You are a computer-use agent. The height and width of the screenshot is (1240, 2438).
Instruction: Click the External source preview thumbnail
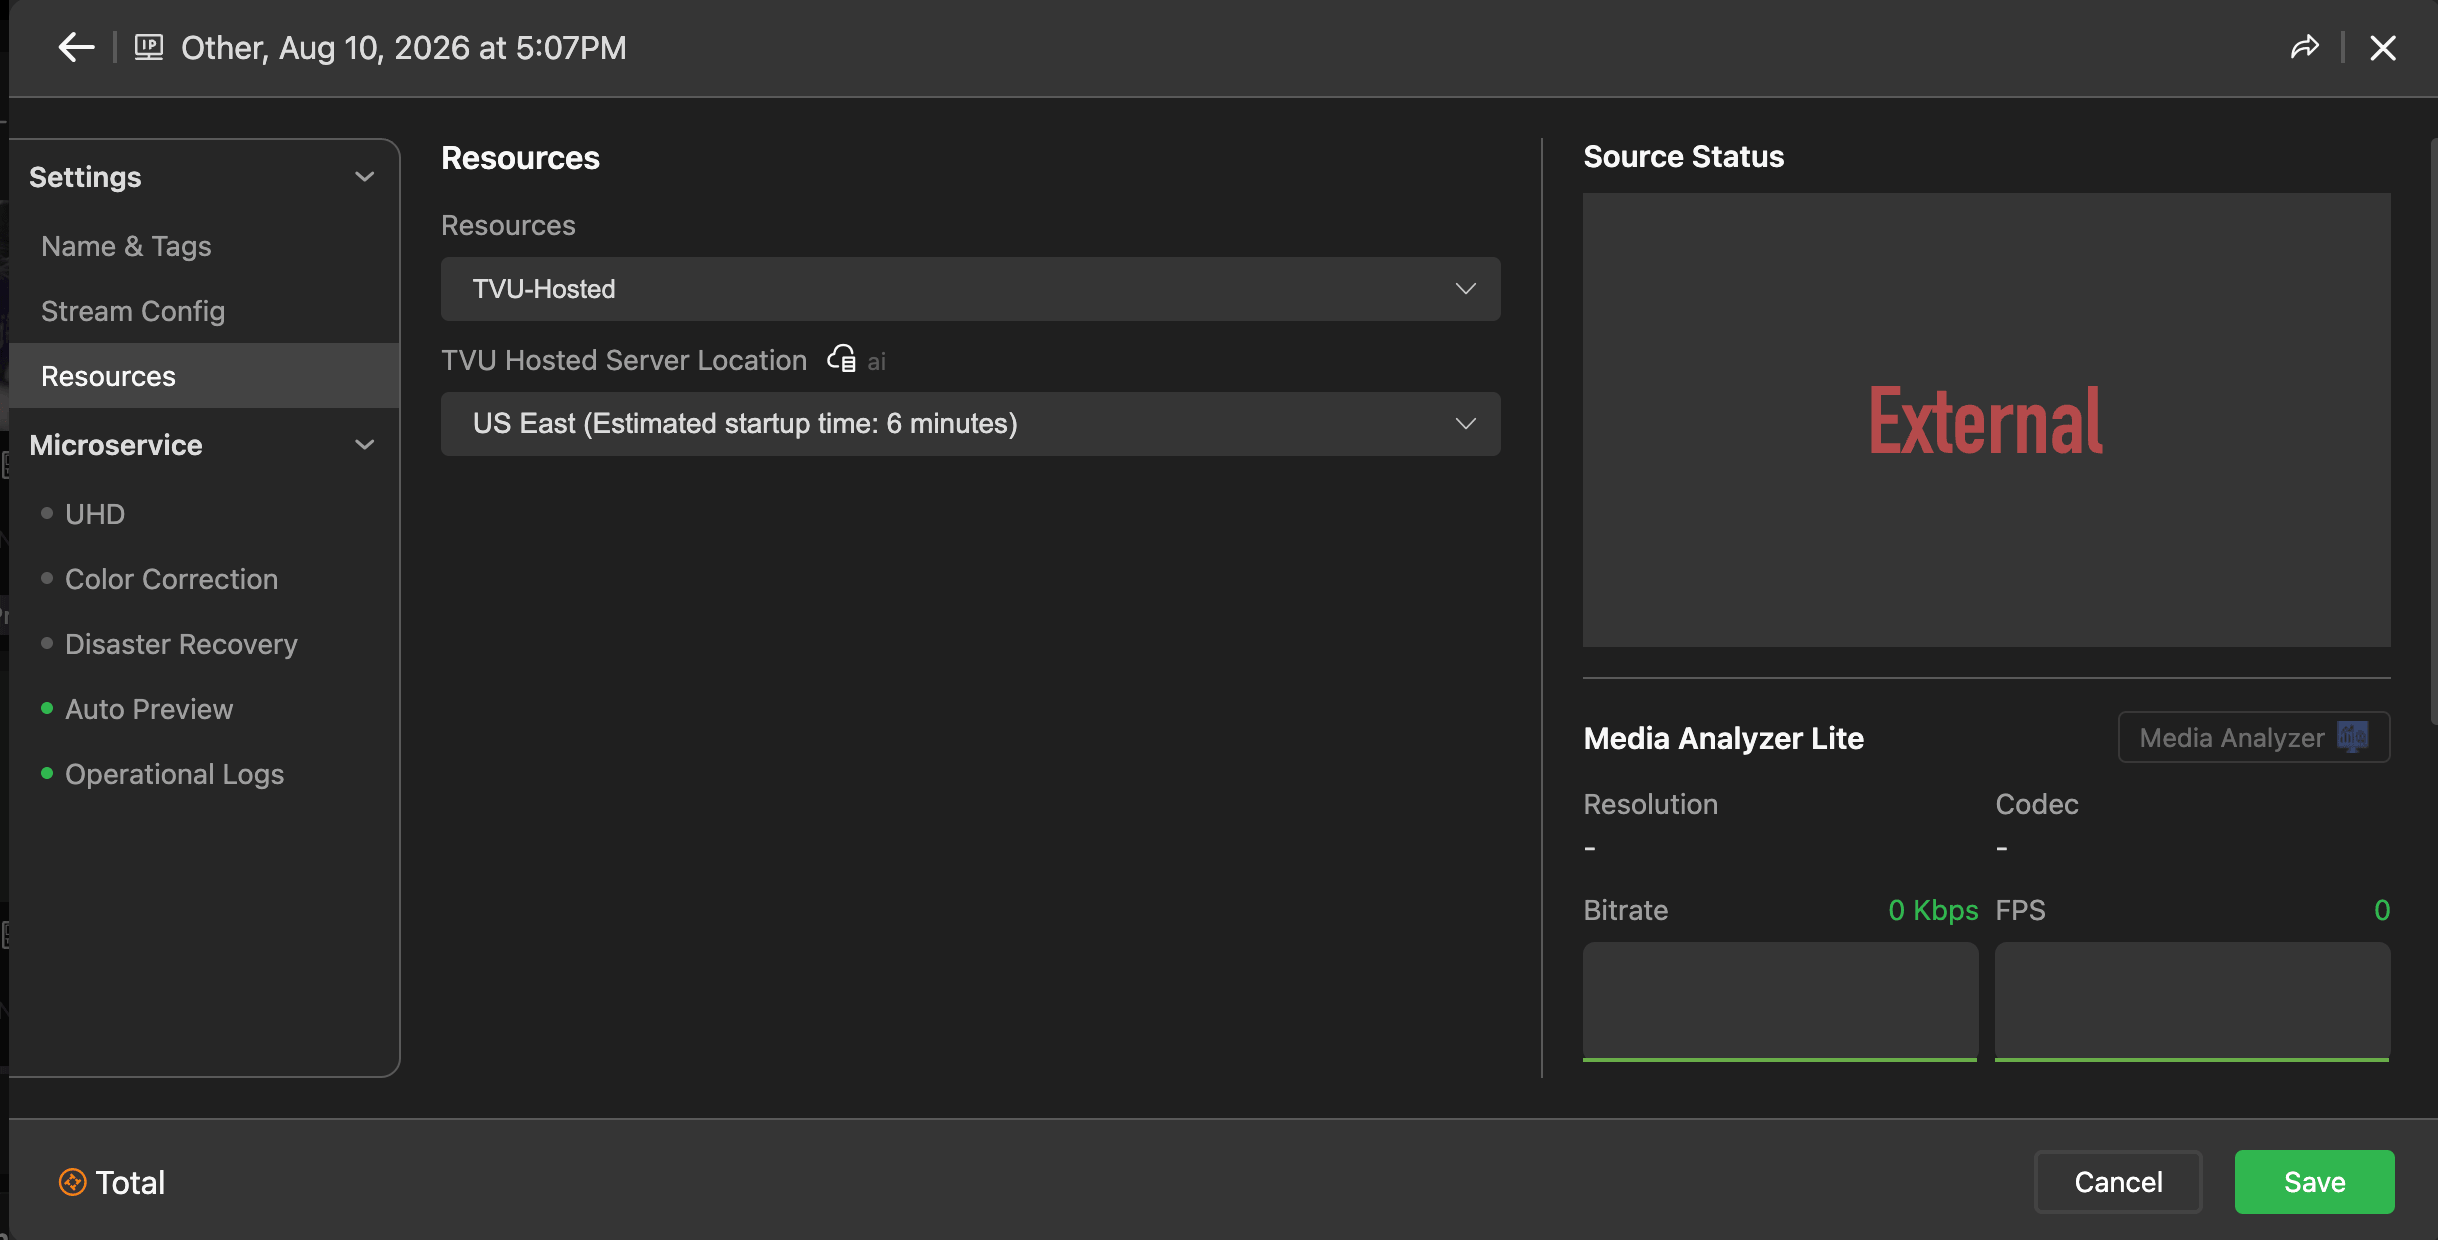[x=1986, y=420]
